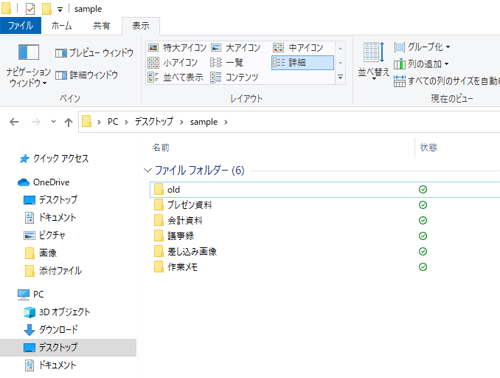Image resolution: width=500 pixels, height=378 pixels.
Task: Click the Up one level arrow
Action: (x=69, y=122)
